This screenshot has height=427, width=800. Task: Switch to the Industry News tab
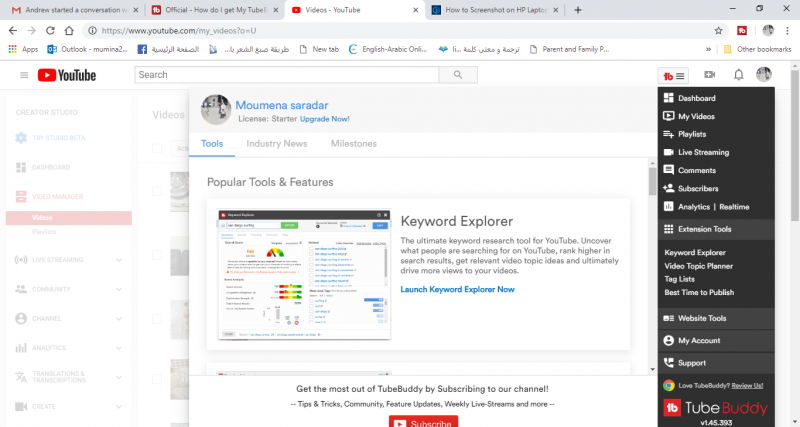277,144
